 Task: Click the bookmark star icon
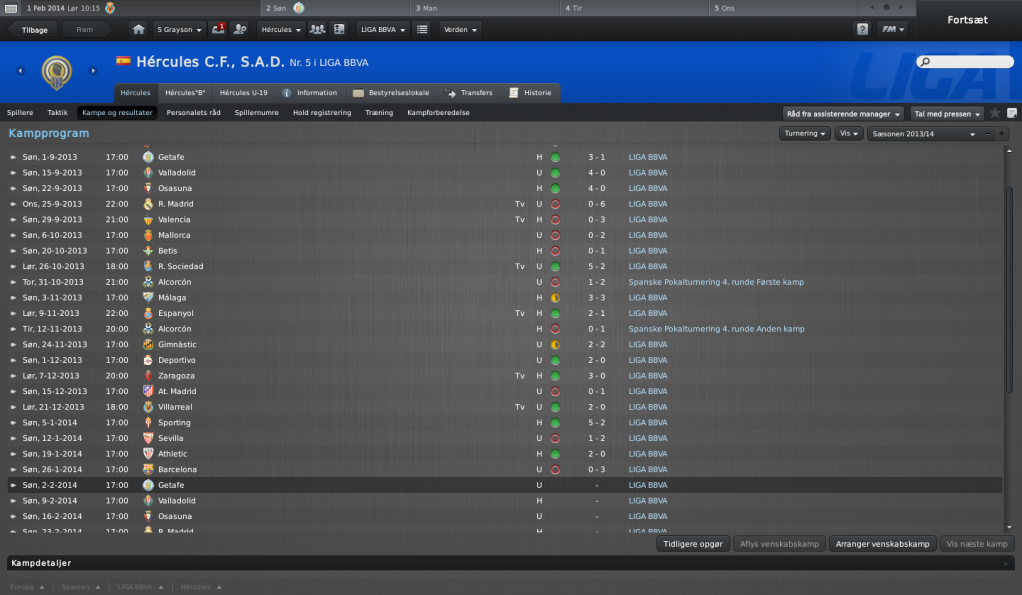point(995,113)
